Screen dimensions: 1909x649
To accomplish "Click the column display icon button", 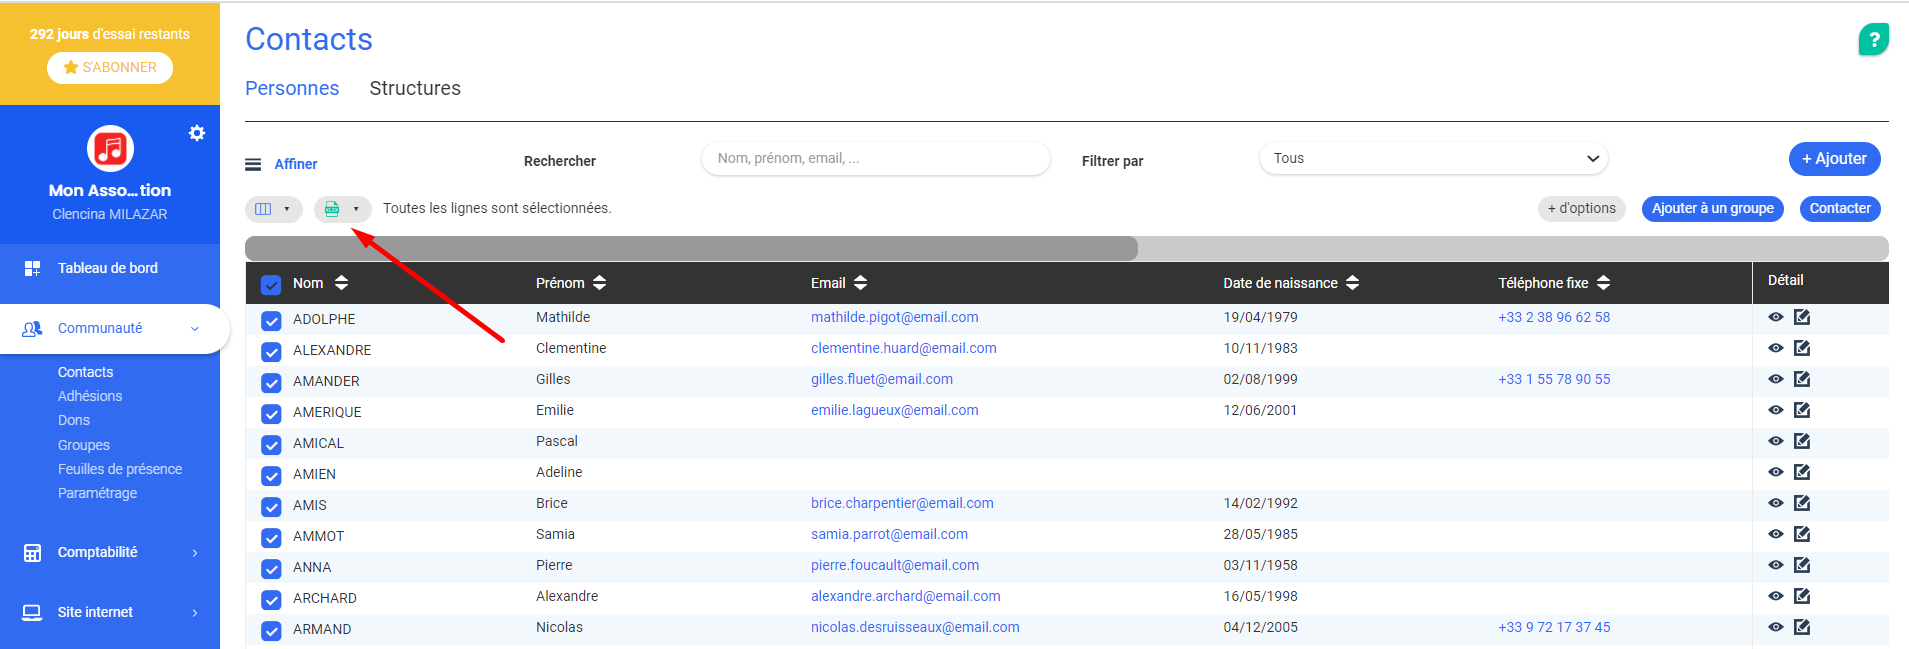I will 263,209.
